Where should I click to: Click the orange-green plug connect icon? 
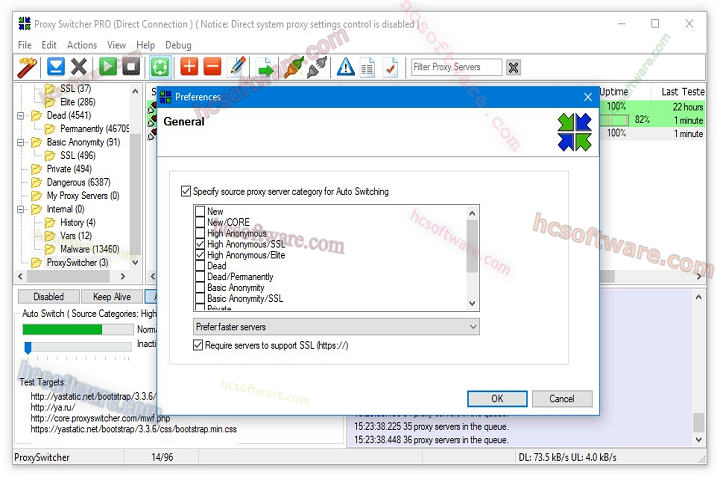[x=293, y=67]
